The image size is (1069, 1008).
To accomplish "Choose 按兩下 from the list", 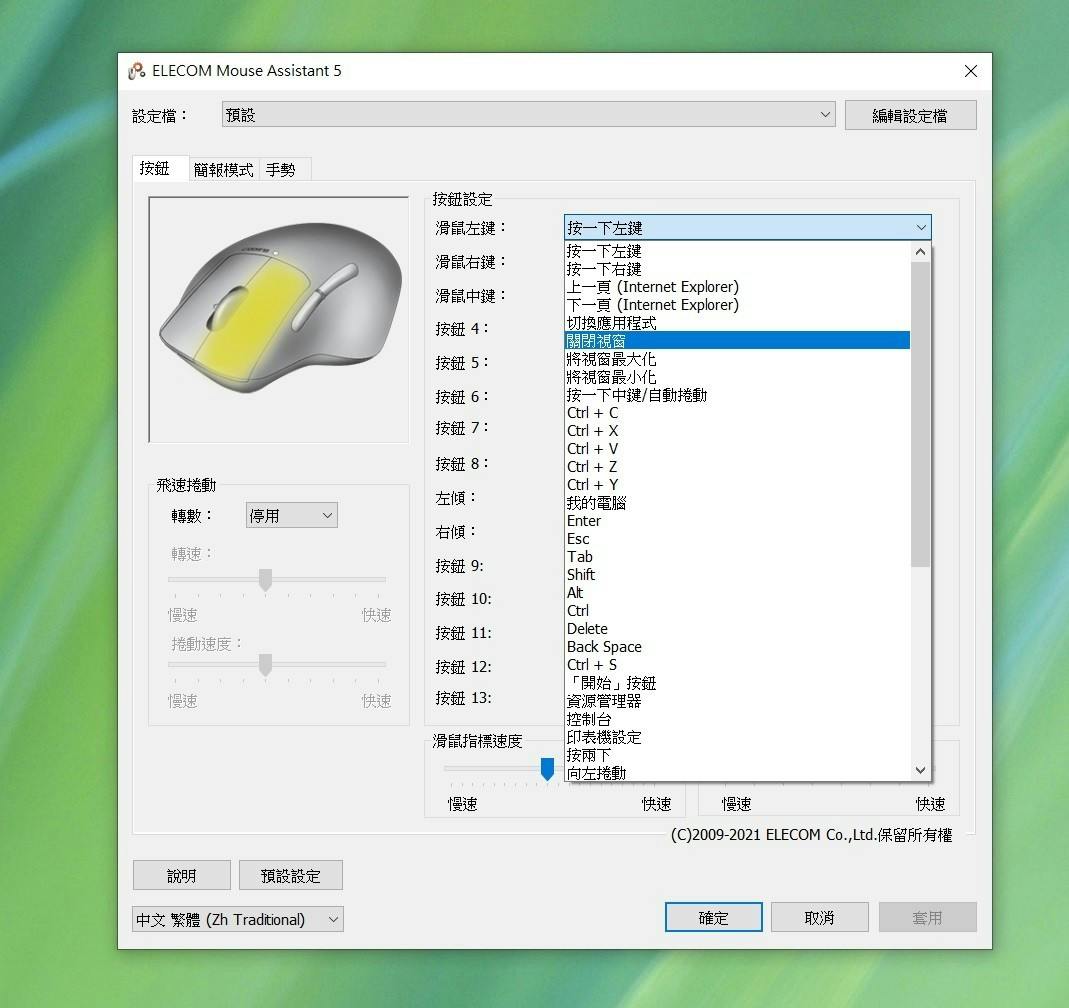I will point(738,755).
